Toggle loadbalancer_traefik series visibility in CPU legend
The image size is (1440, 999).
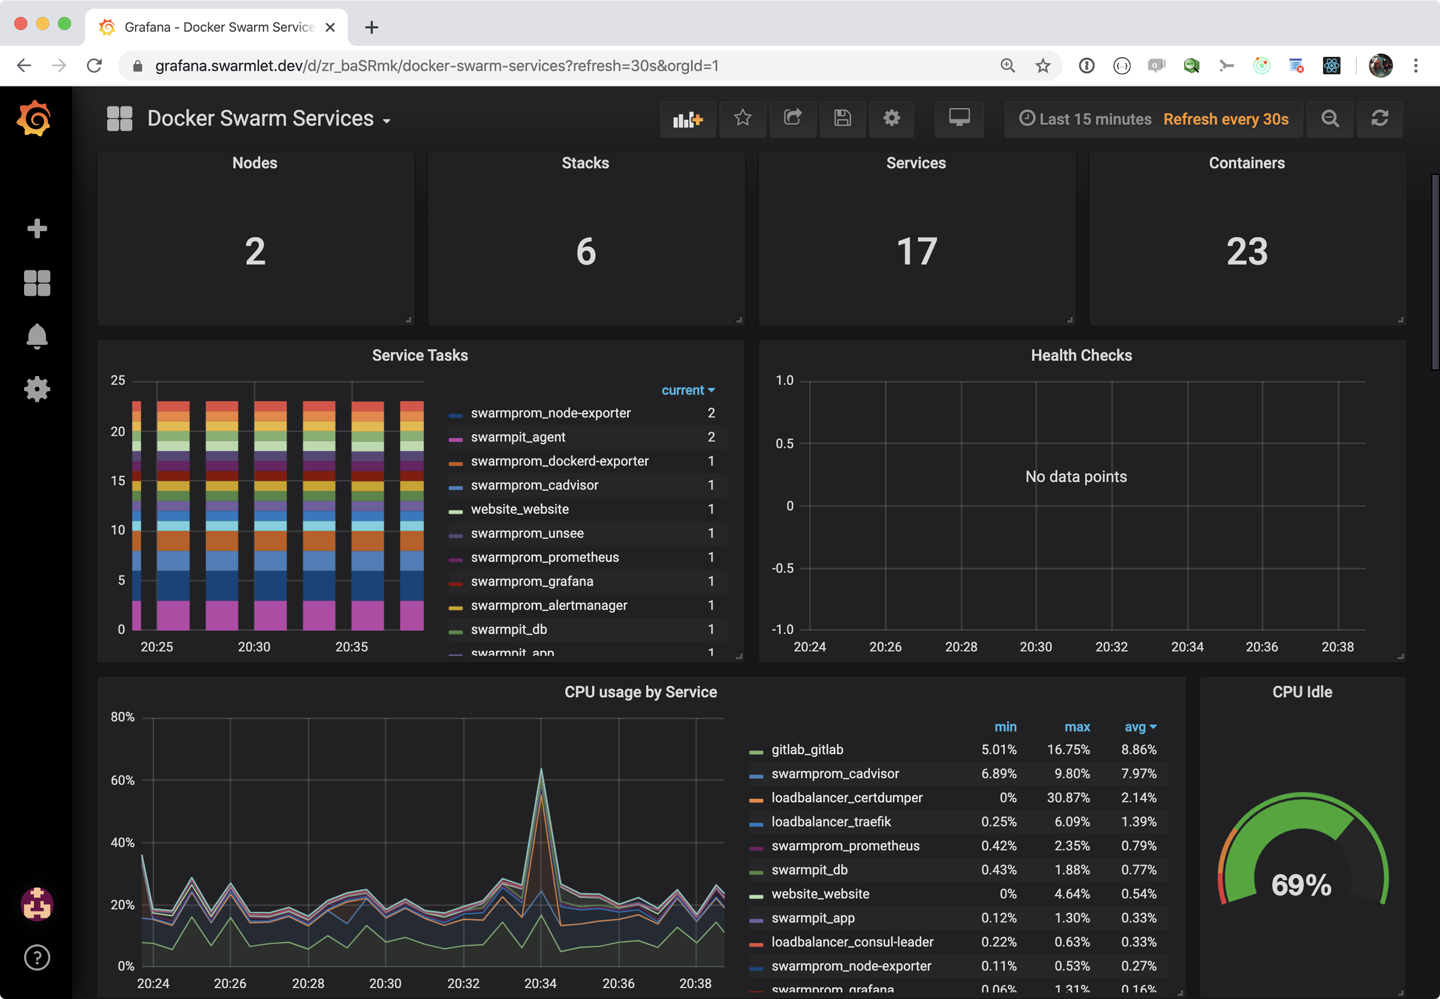point(830,822)
